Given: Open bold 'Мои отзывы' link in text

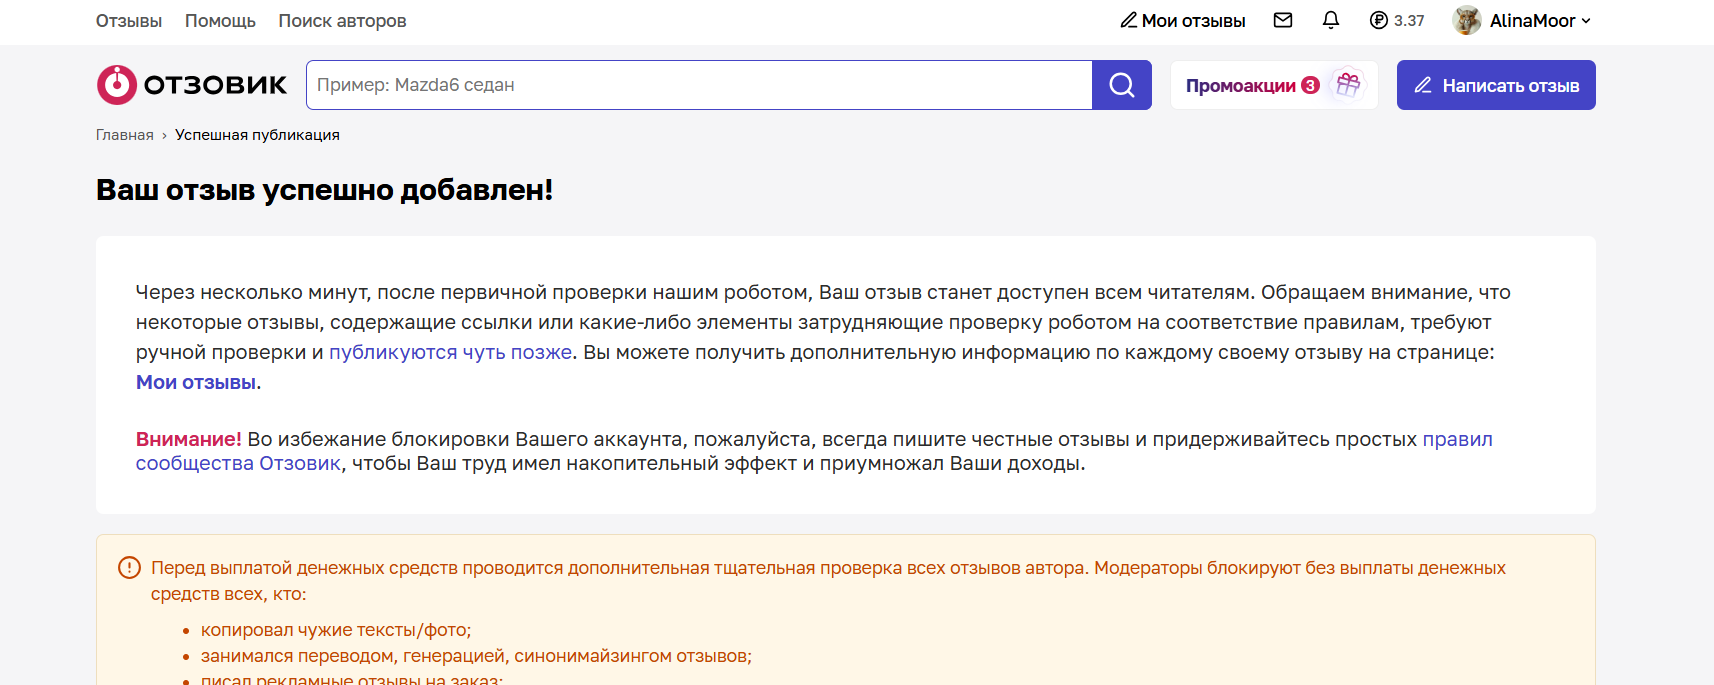Looking at the screenshot, I should pyautogui.click(x=196, y=382).
